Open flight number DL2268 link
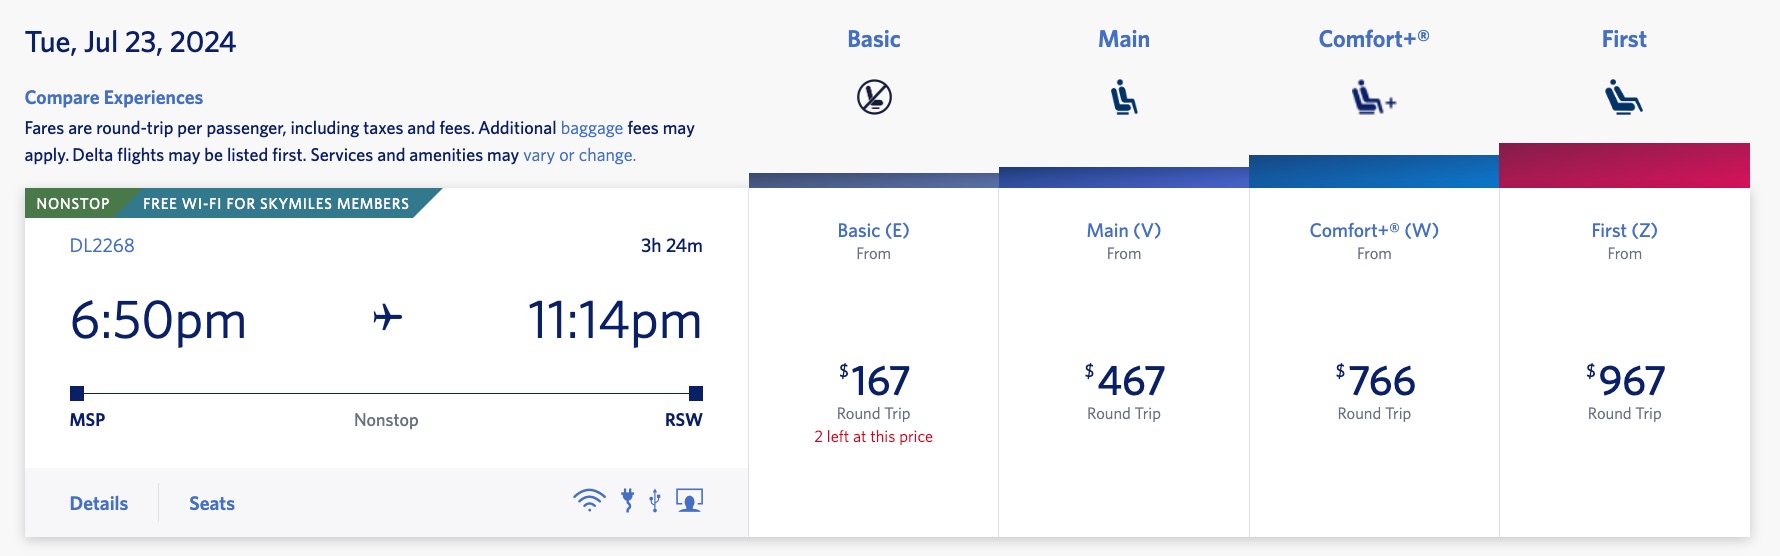Screen dimensions: 1780x556 (x=102, y=245)
